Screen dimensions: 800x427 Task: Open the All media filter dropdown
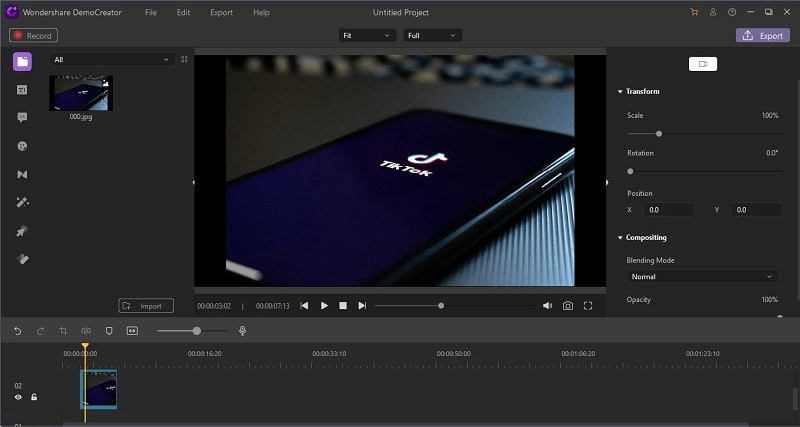click(x=112, y=59)
